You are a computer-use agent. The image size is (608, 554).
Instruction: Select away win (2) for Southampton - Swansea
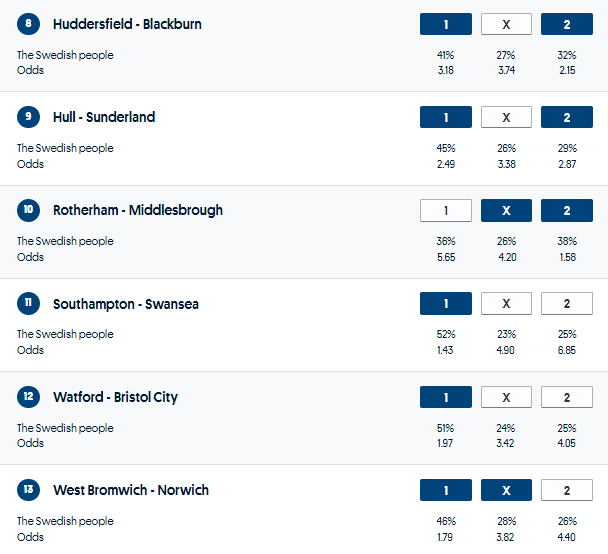[566, 303]
